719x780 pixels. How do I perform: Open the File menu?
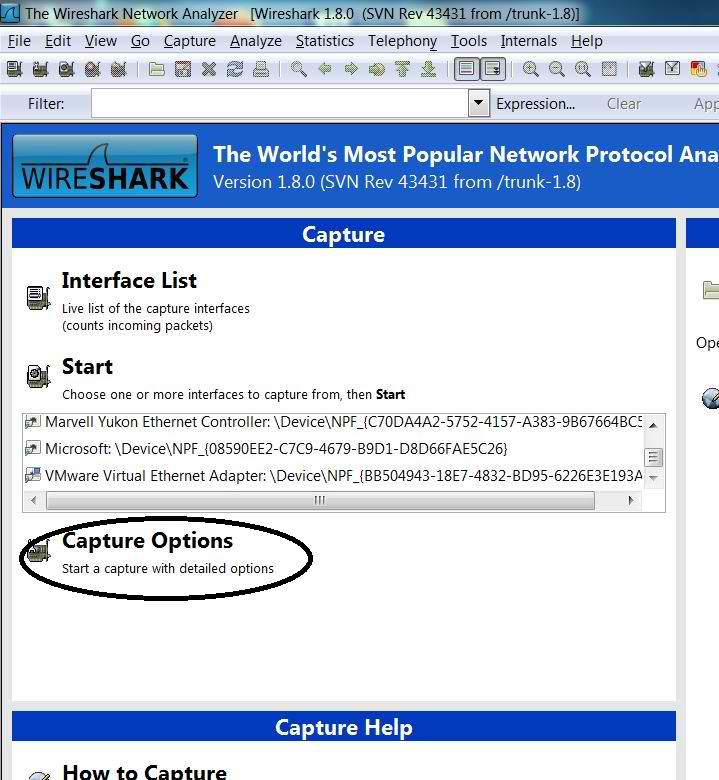tap(19, 41)
